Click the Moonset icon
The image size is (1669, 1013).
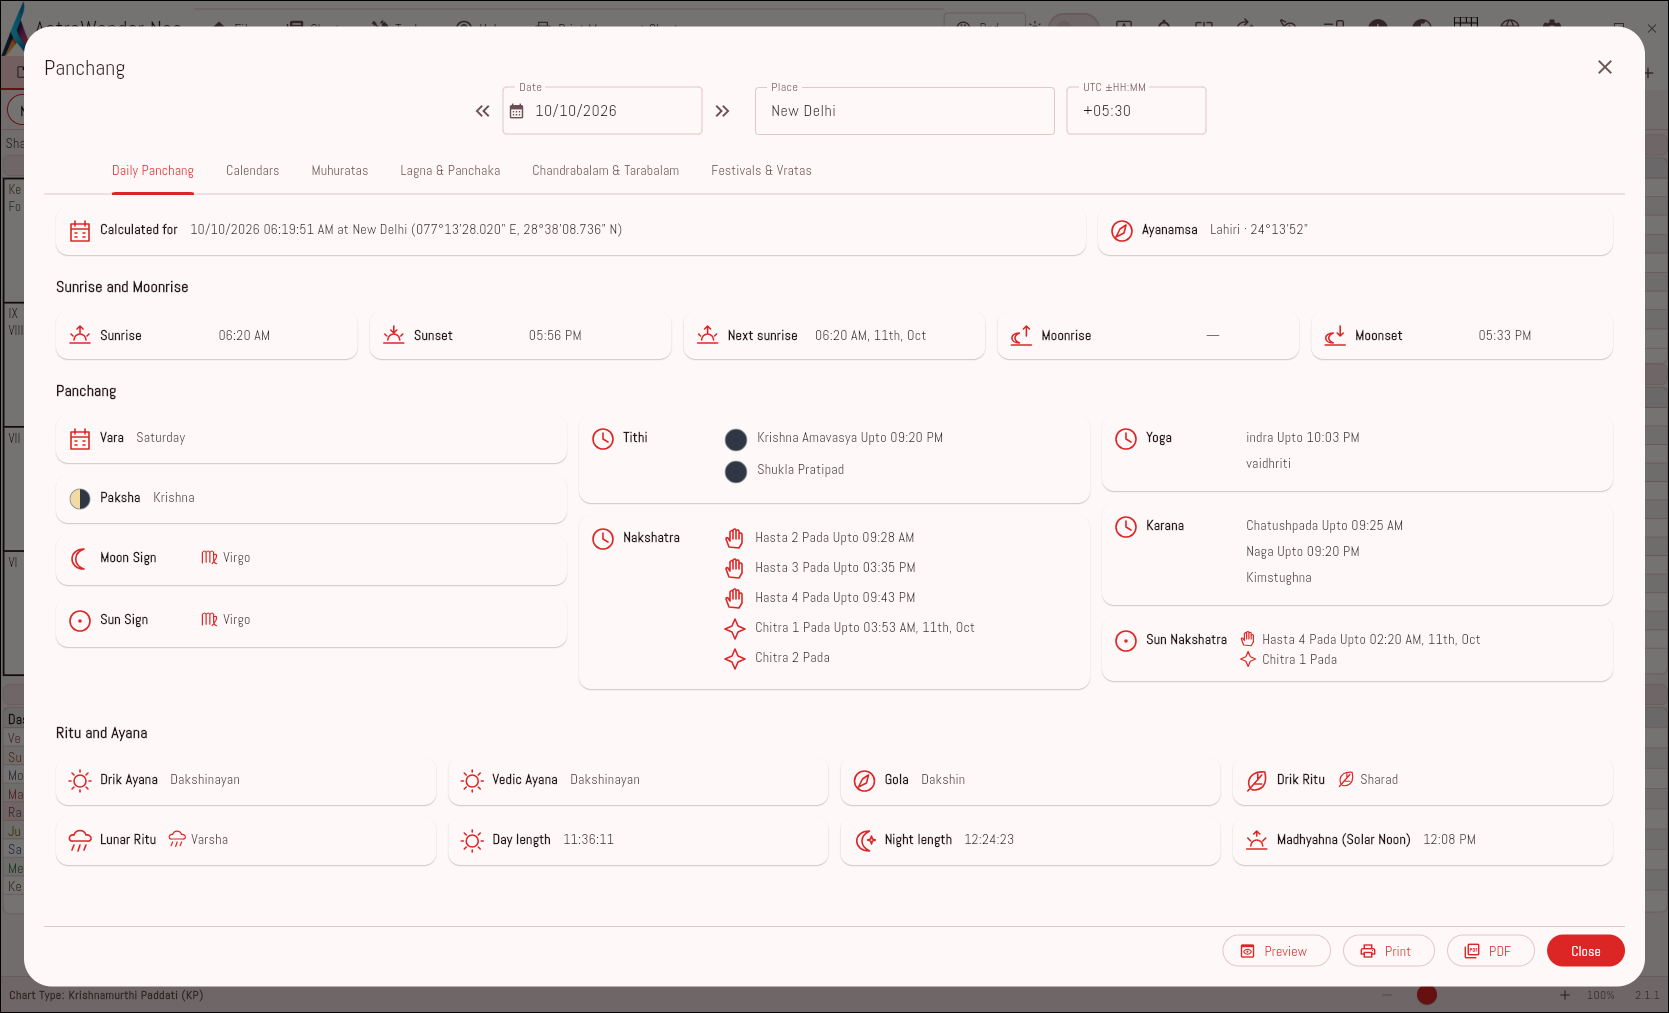[x=1335, y=335]
